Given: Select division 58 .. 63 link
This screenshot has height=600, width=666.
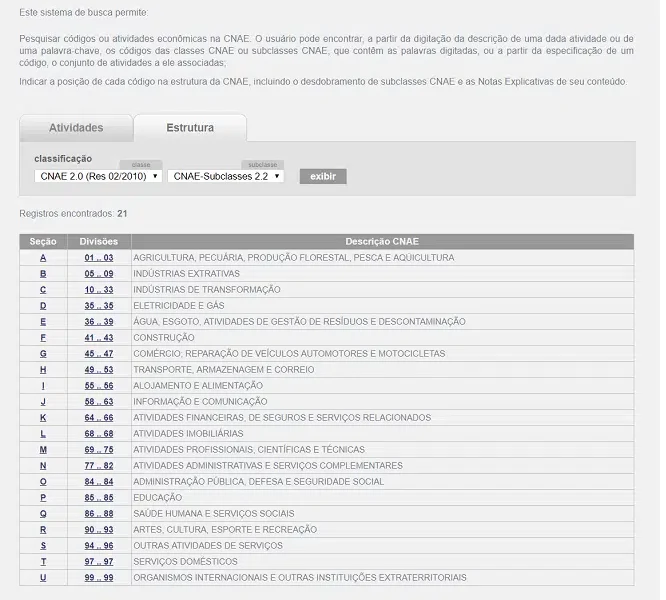Looking at the screenshot, I should click(99, 402).
